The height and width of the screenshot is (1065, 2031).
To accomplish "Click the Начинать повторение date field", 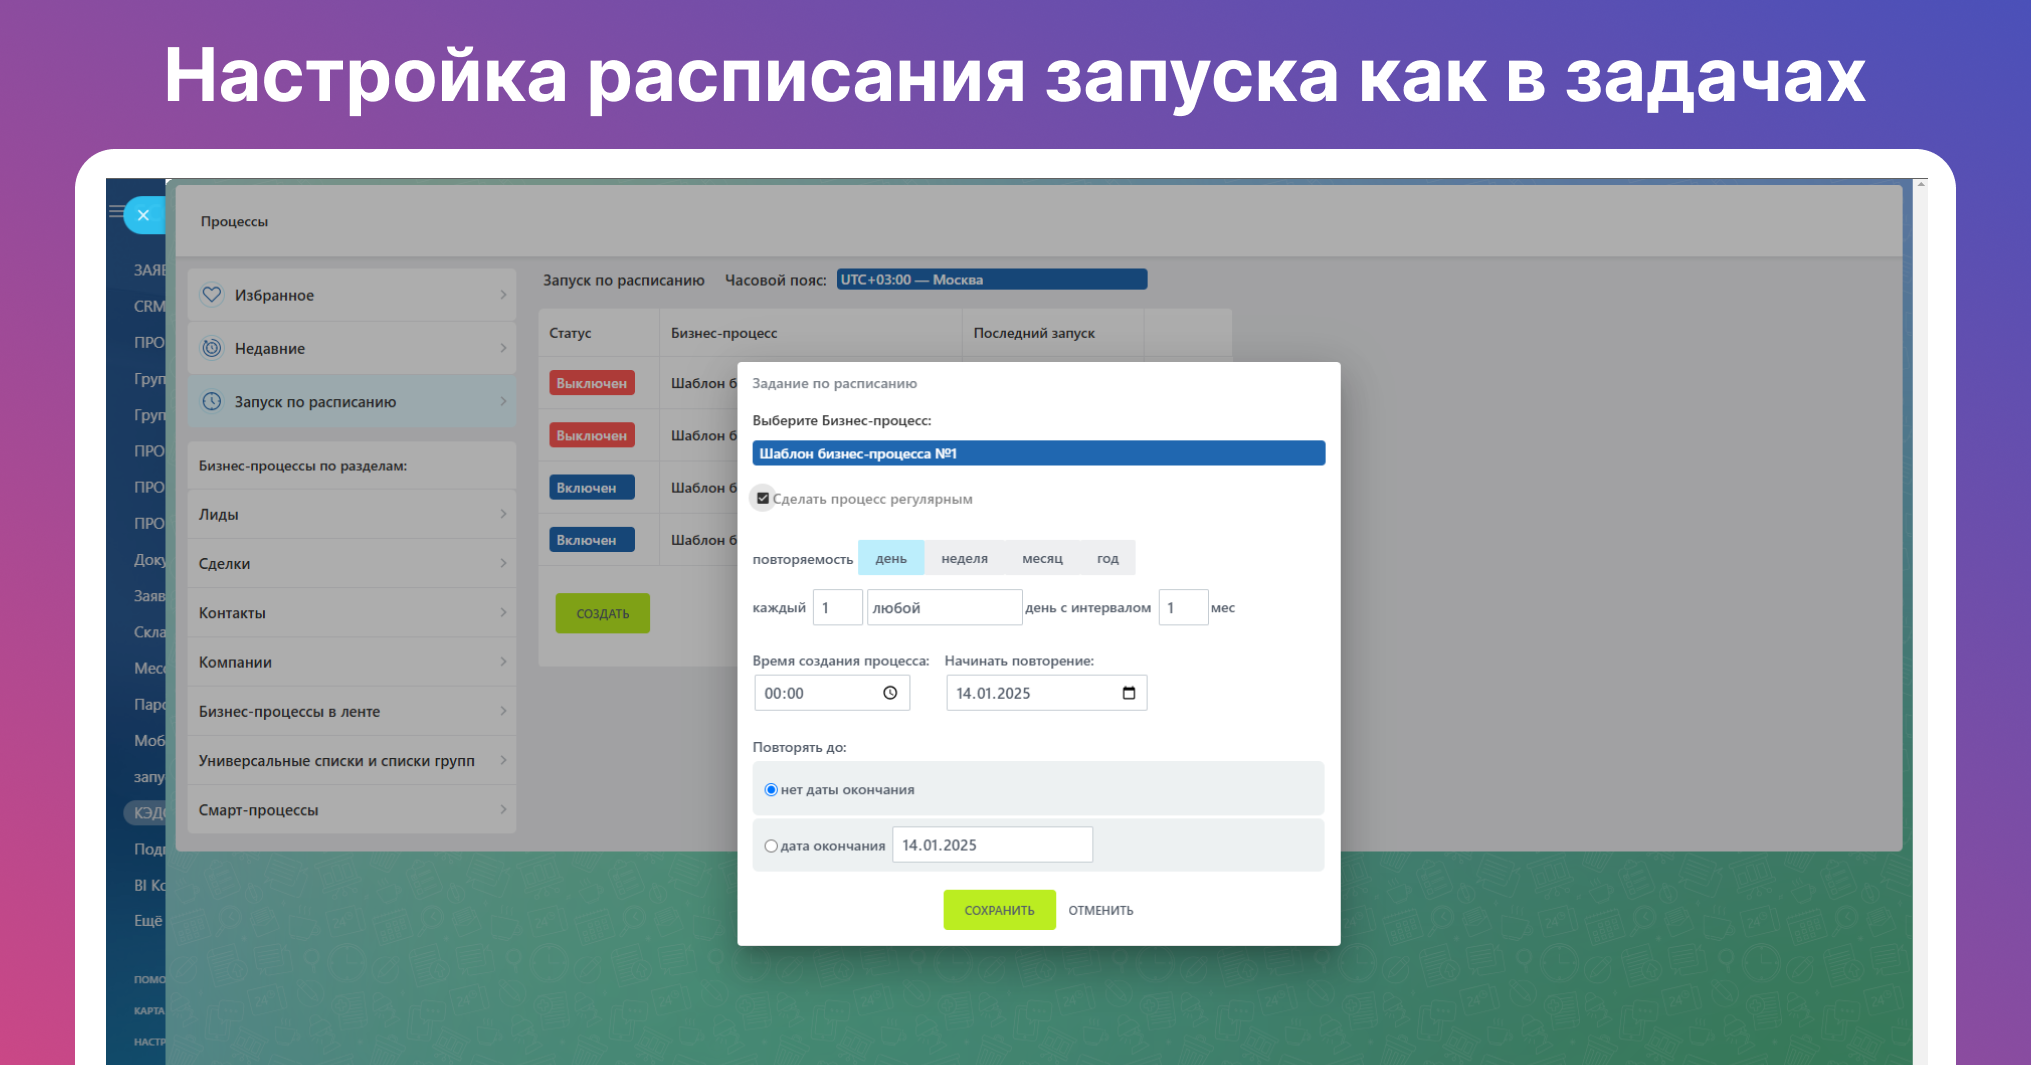I will (1046, 693).
